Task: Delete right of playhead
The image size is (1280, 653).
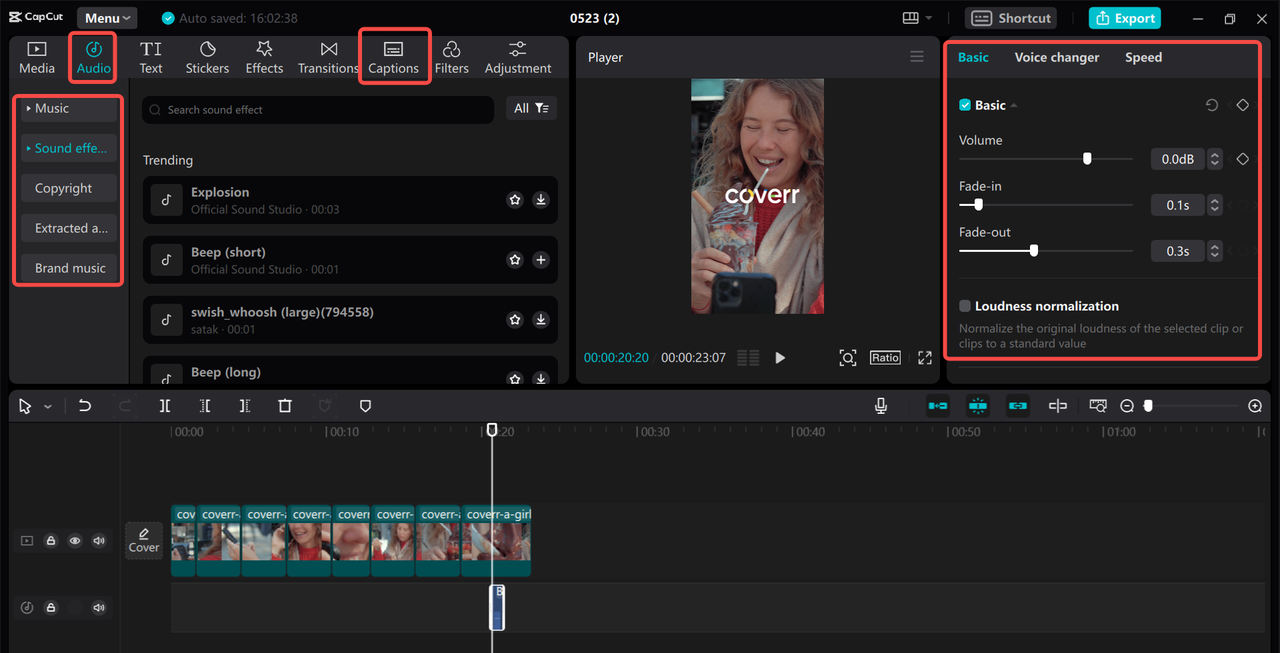Action: (245, 406)
